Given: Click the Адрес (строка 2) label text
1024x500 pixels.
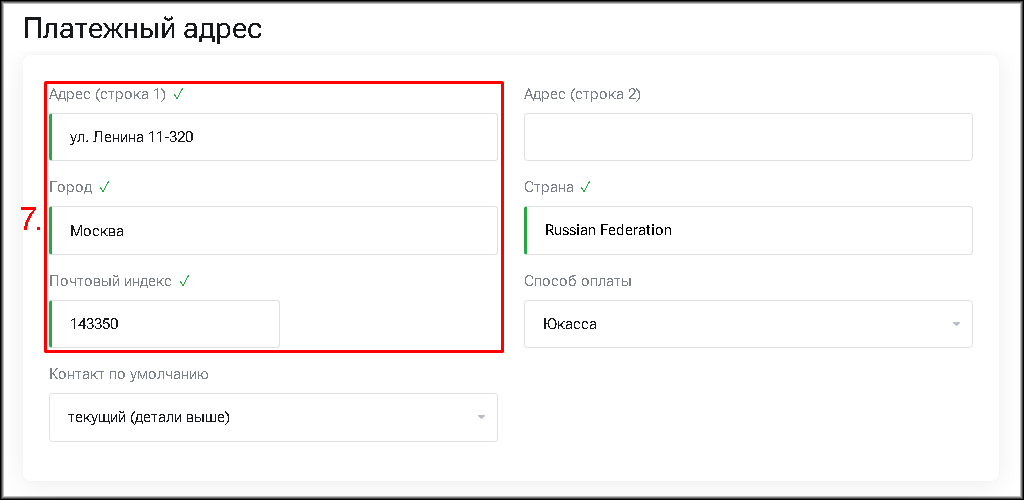Looking at the screenshot, I should [582, 94].
